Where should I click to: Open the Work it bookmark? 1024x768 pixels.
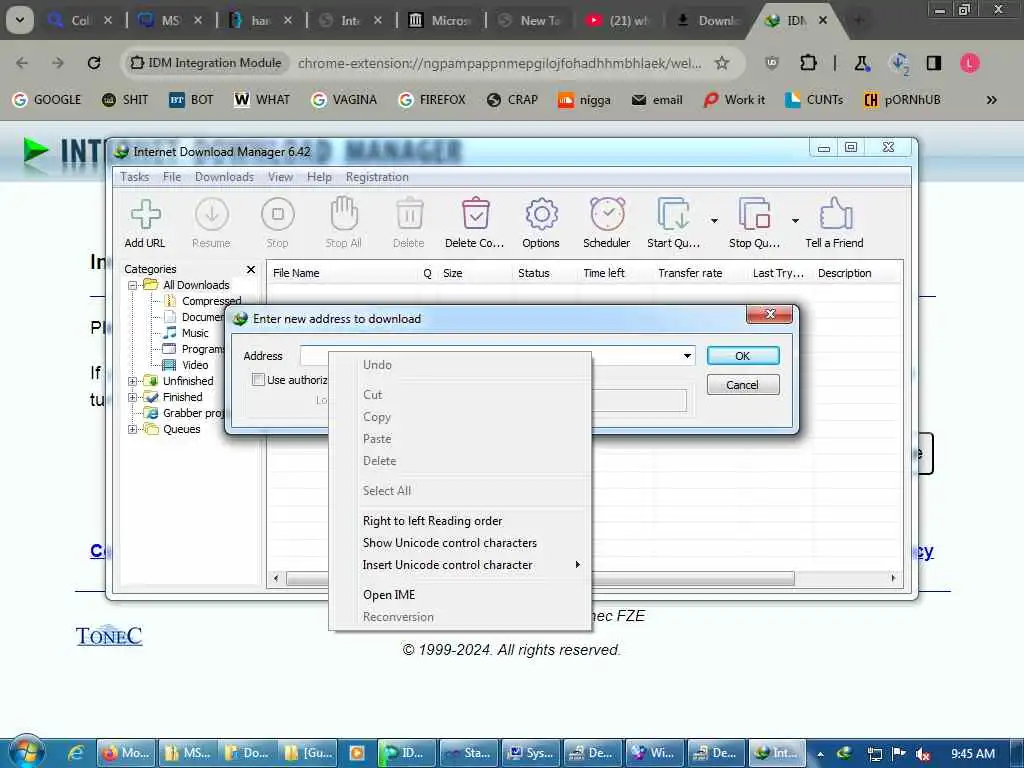coord(733,100)
